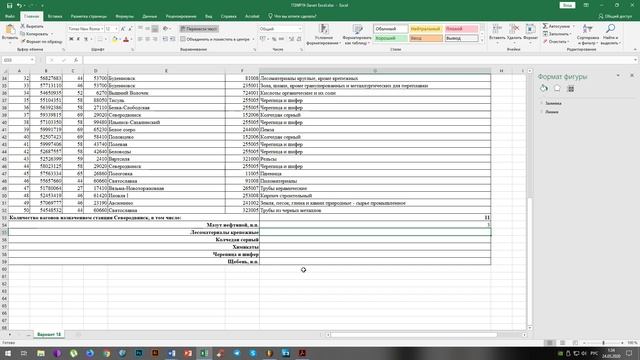Open Format as Table dropdown
640x360 pixels.
click(x=357, y=34)
